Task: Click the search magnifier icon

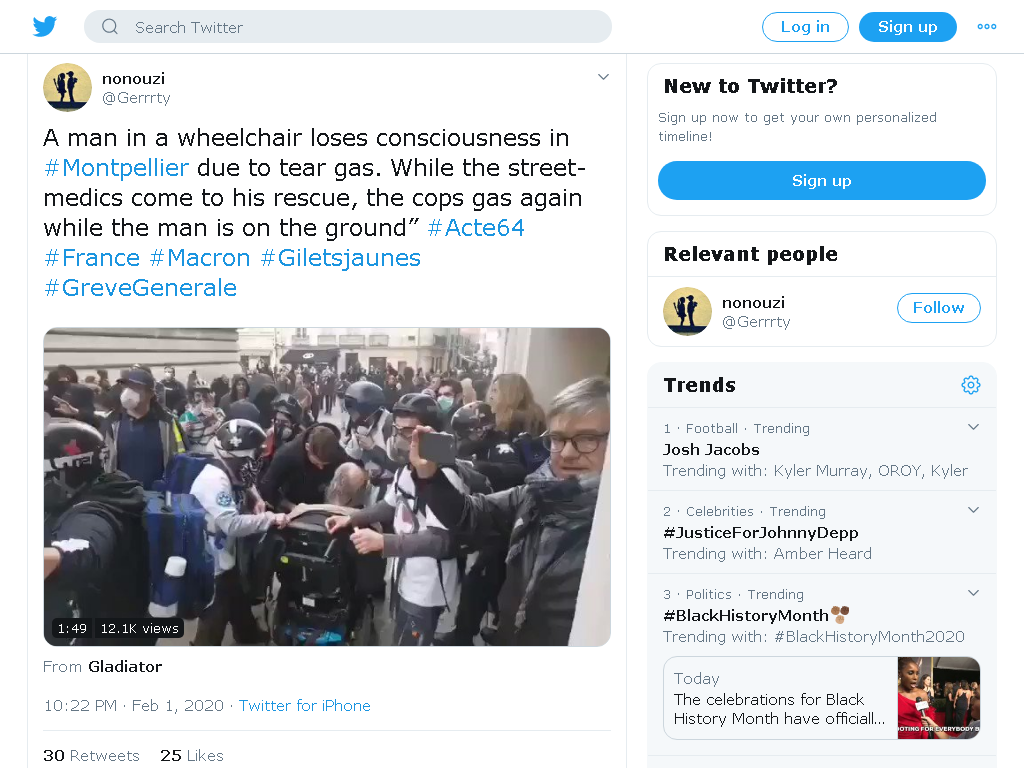Action: 110,27
